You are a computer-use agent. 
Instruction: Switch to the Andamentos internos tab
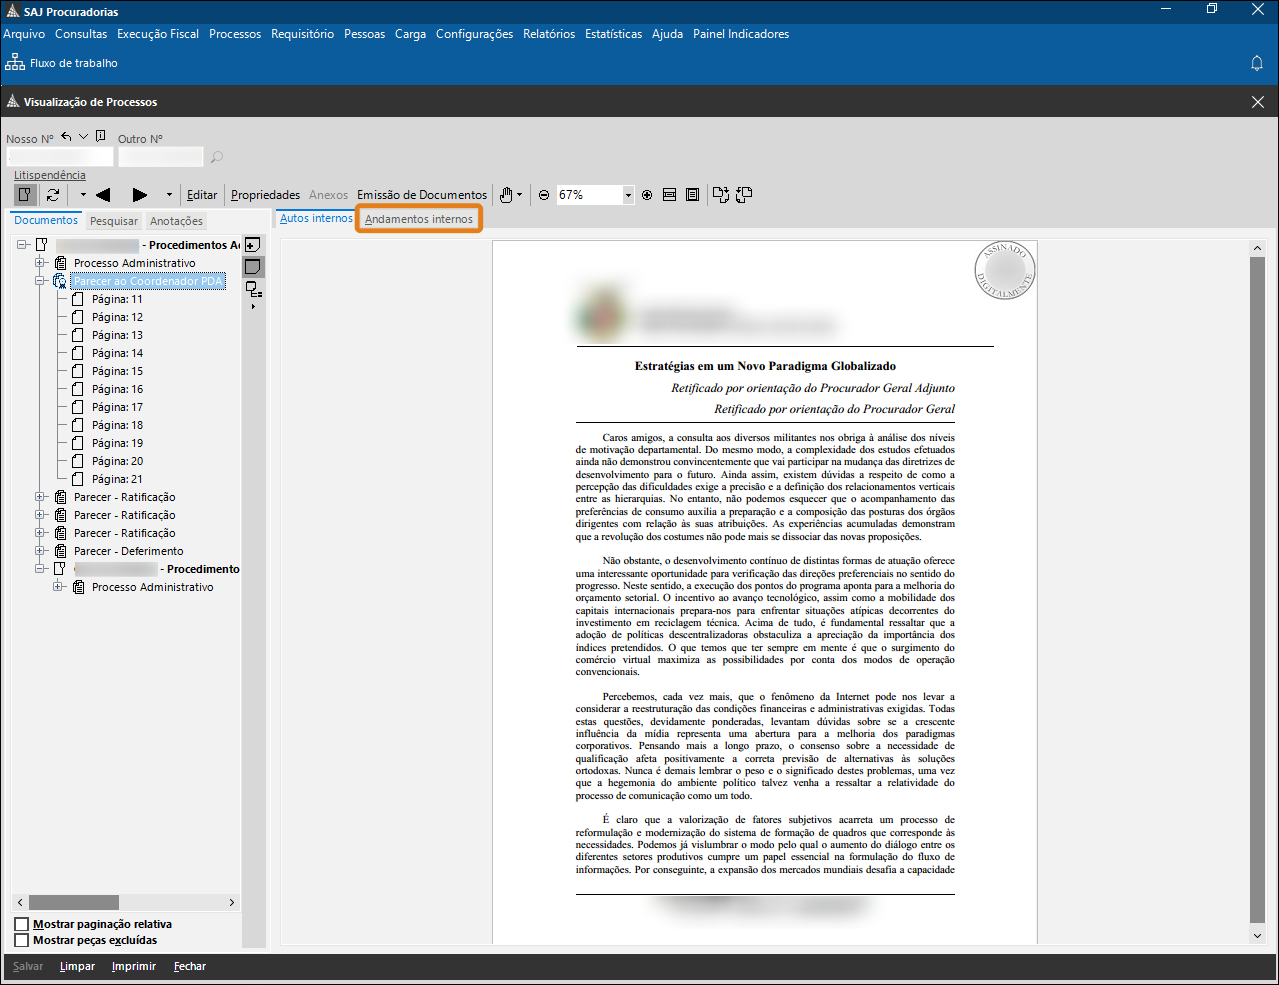(x=419, y=219)
